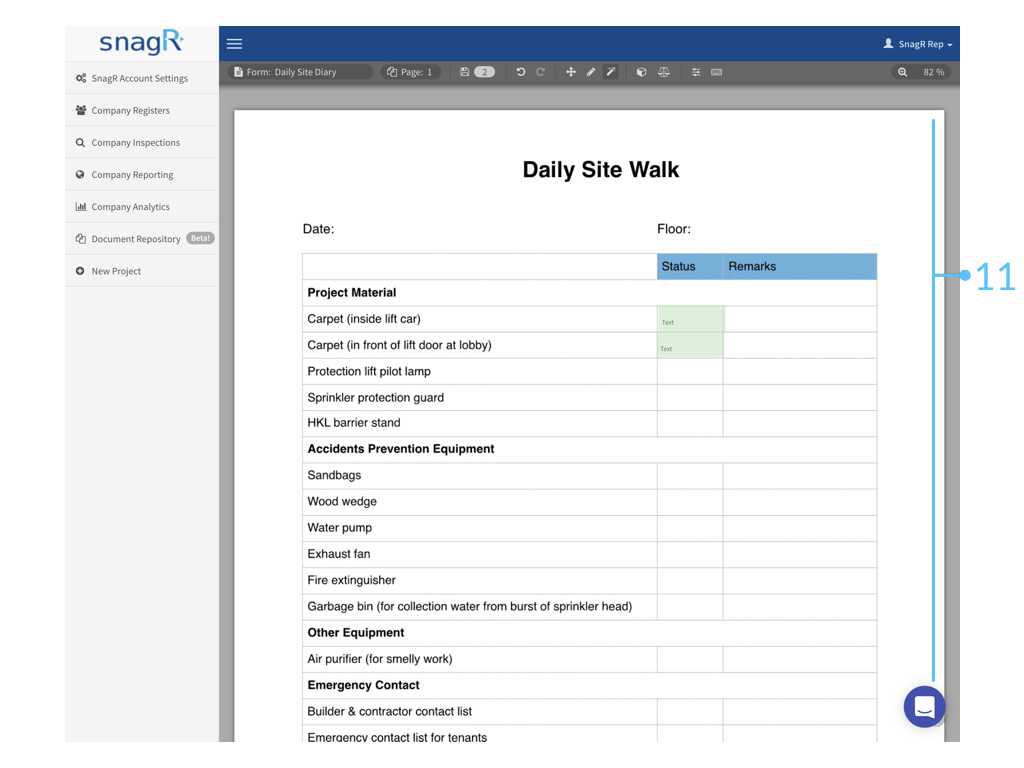The width and height of the screenshot is (1024, 768).
Task: Open SnagR Account Settings
Action: point(142,78)
